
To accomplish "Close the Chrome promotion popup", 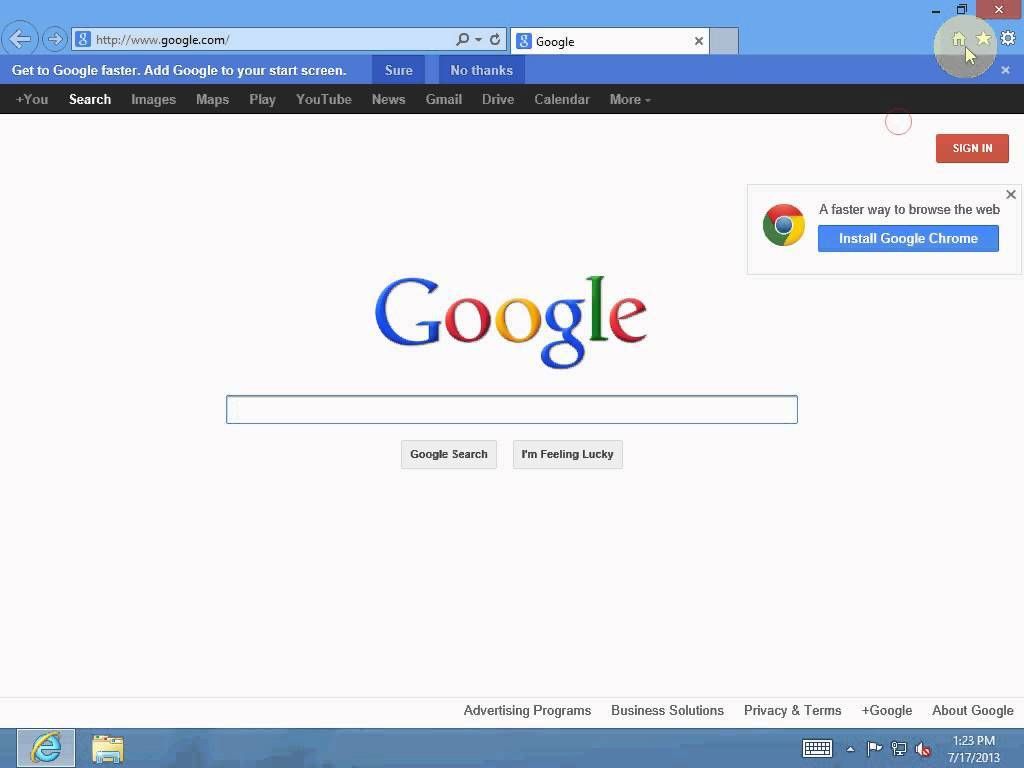I will click(1011, 195).
